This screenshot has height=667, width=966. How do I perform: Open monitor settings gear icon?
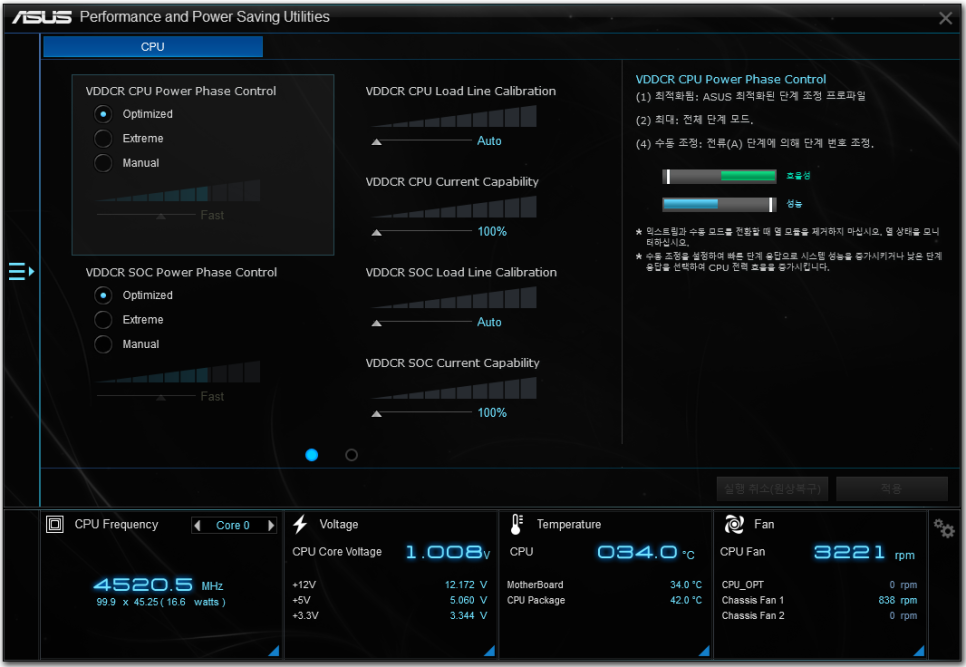(x=943, y=528)
